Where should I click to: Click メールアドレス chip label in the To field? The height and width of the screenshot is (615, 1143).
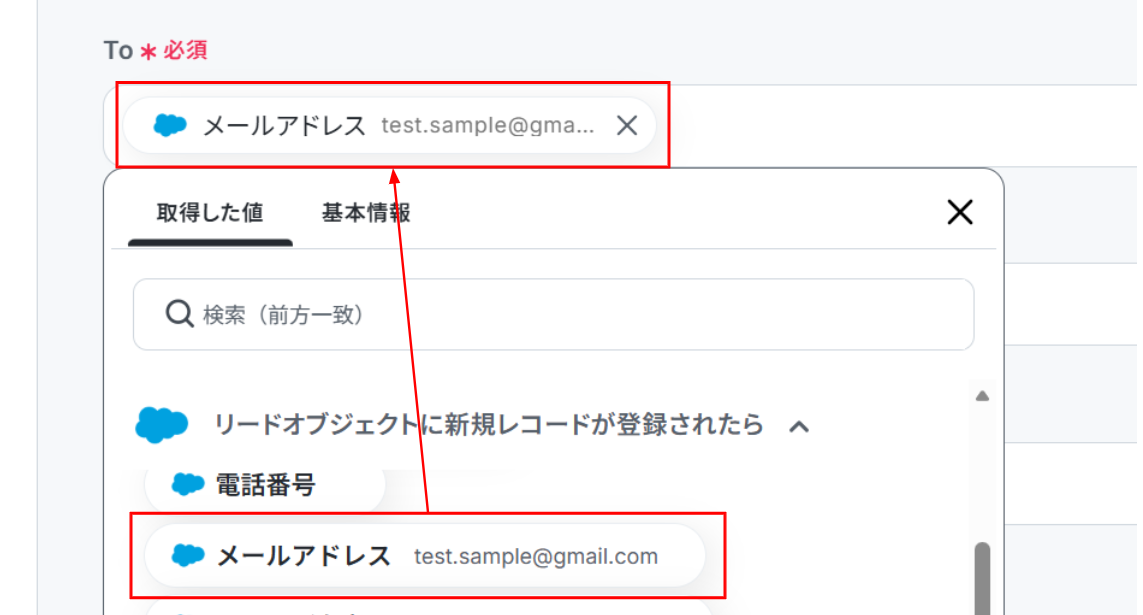pos(285,126)
